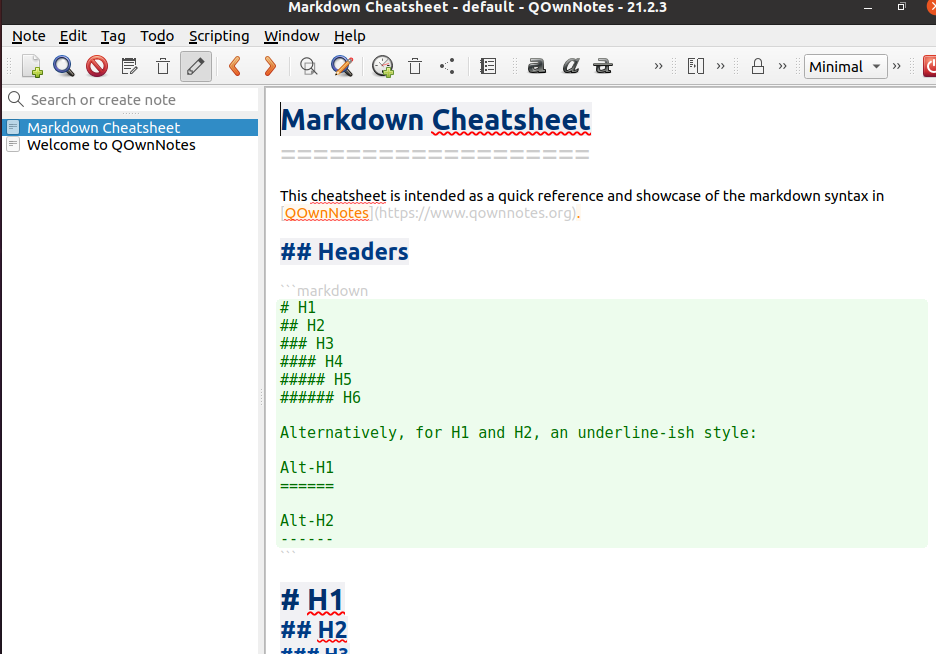936x654 pixels.
Task: Click the split panels layout icon
Action: click(x=696, y=66)
